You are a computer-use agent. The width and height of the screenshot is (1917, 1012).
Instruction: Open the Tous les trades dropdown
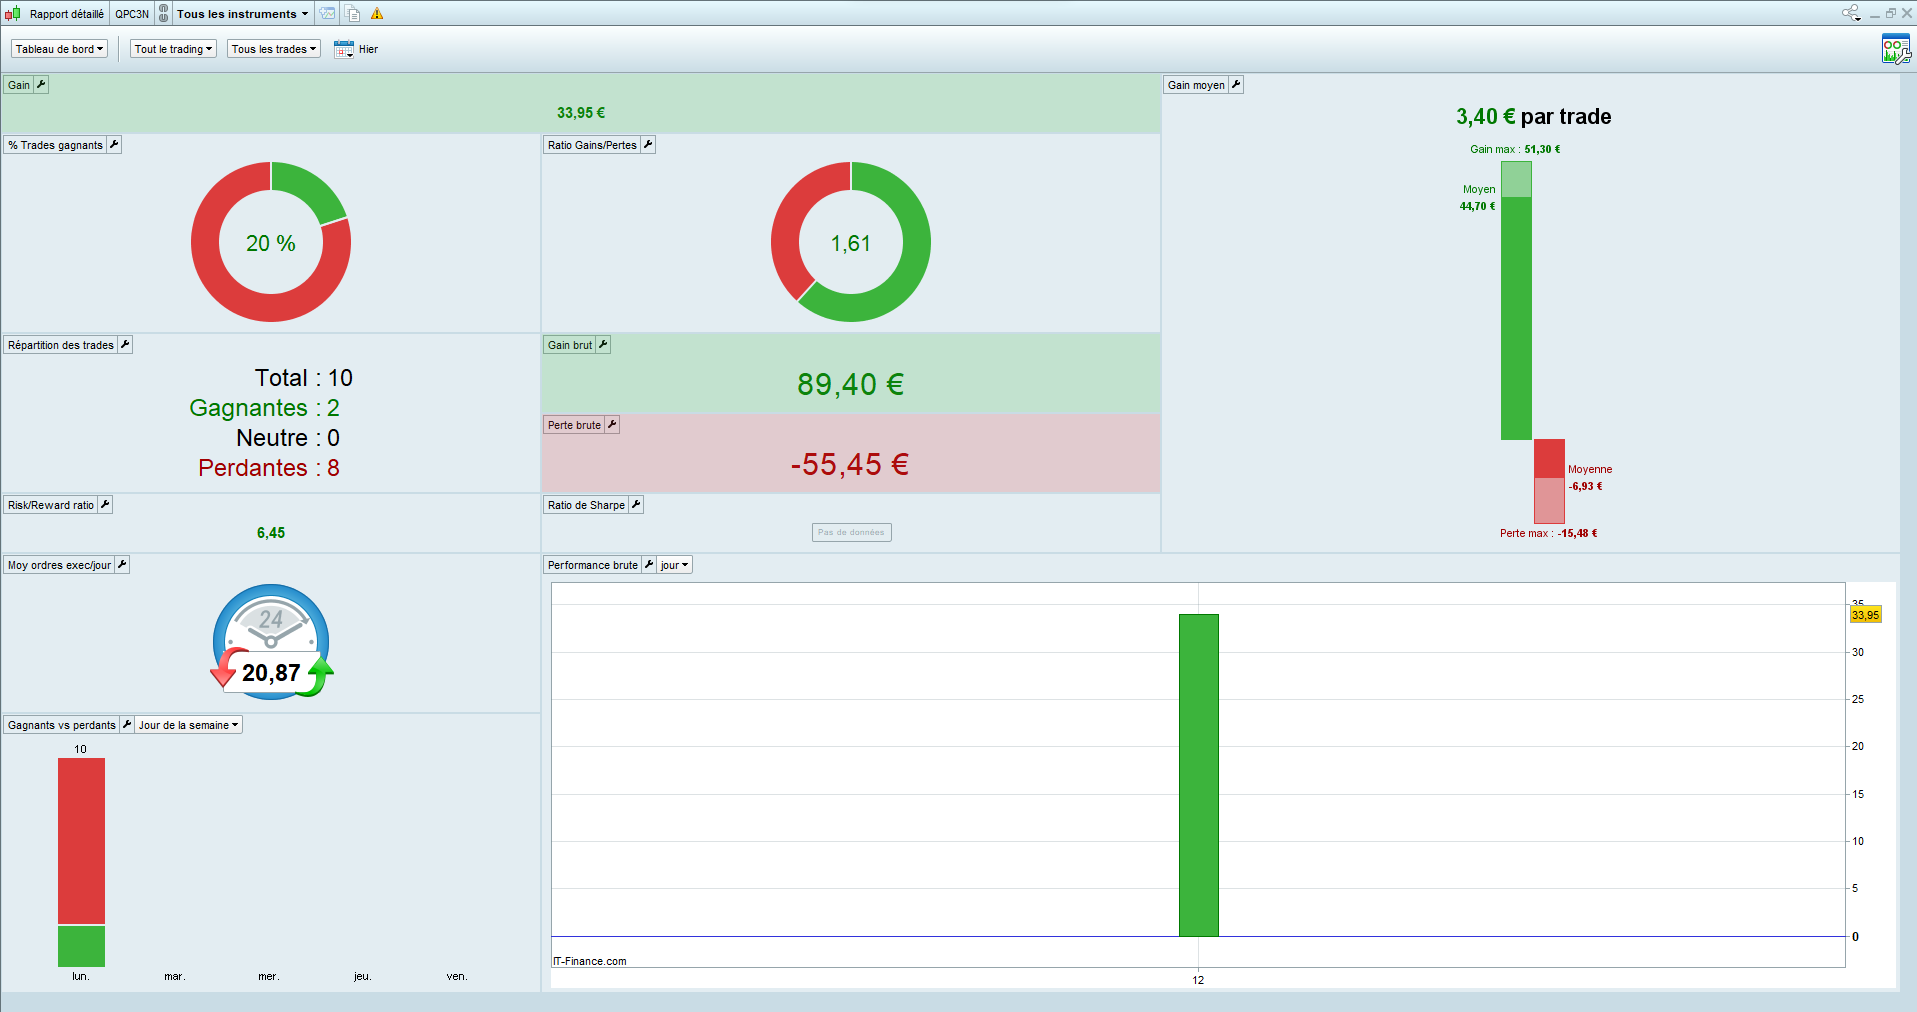(x=274, y=49)
